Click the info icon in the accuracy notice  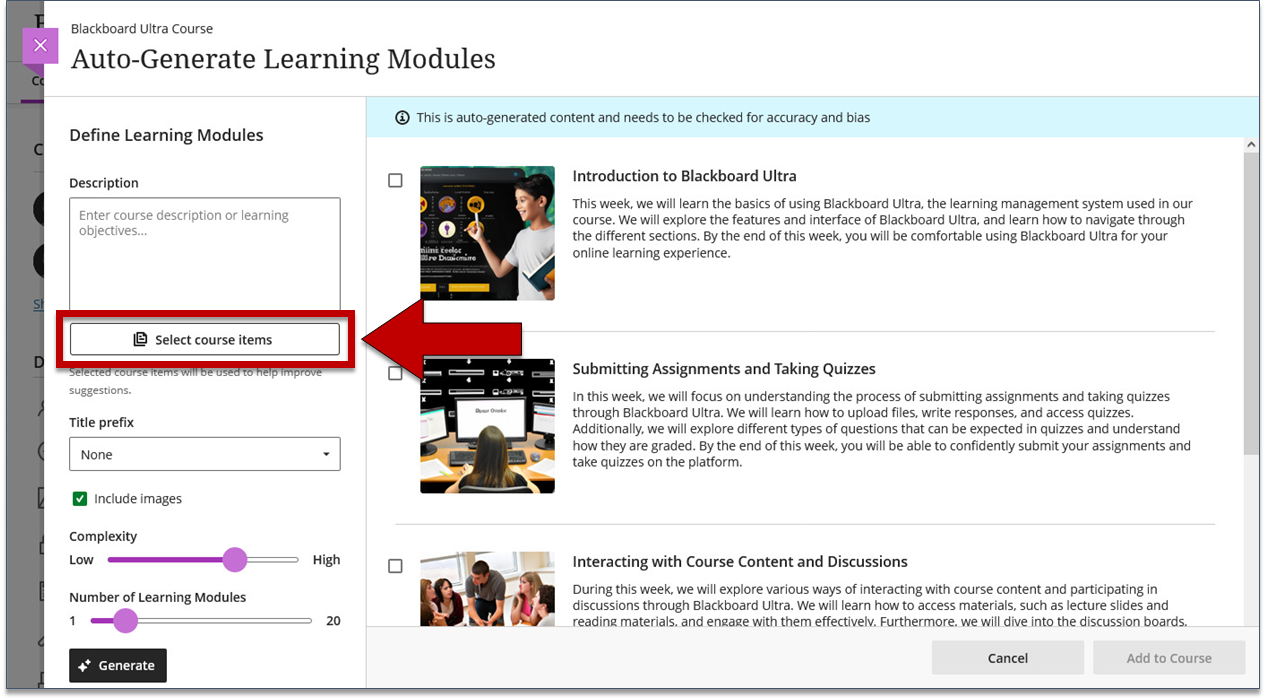pos(402,118)
